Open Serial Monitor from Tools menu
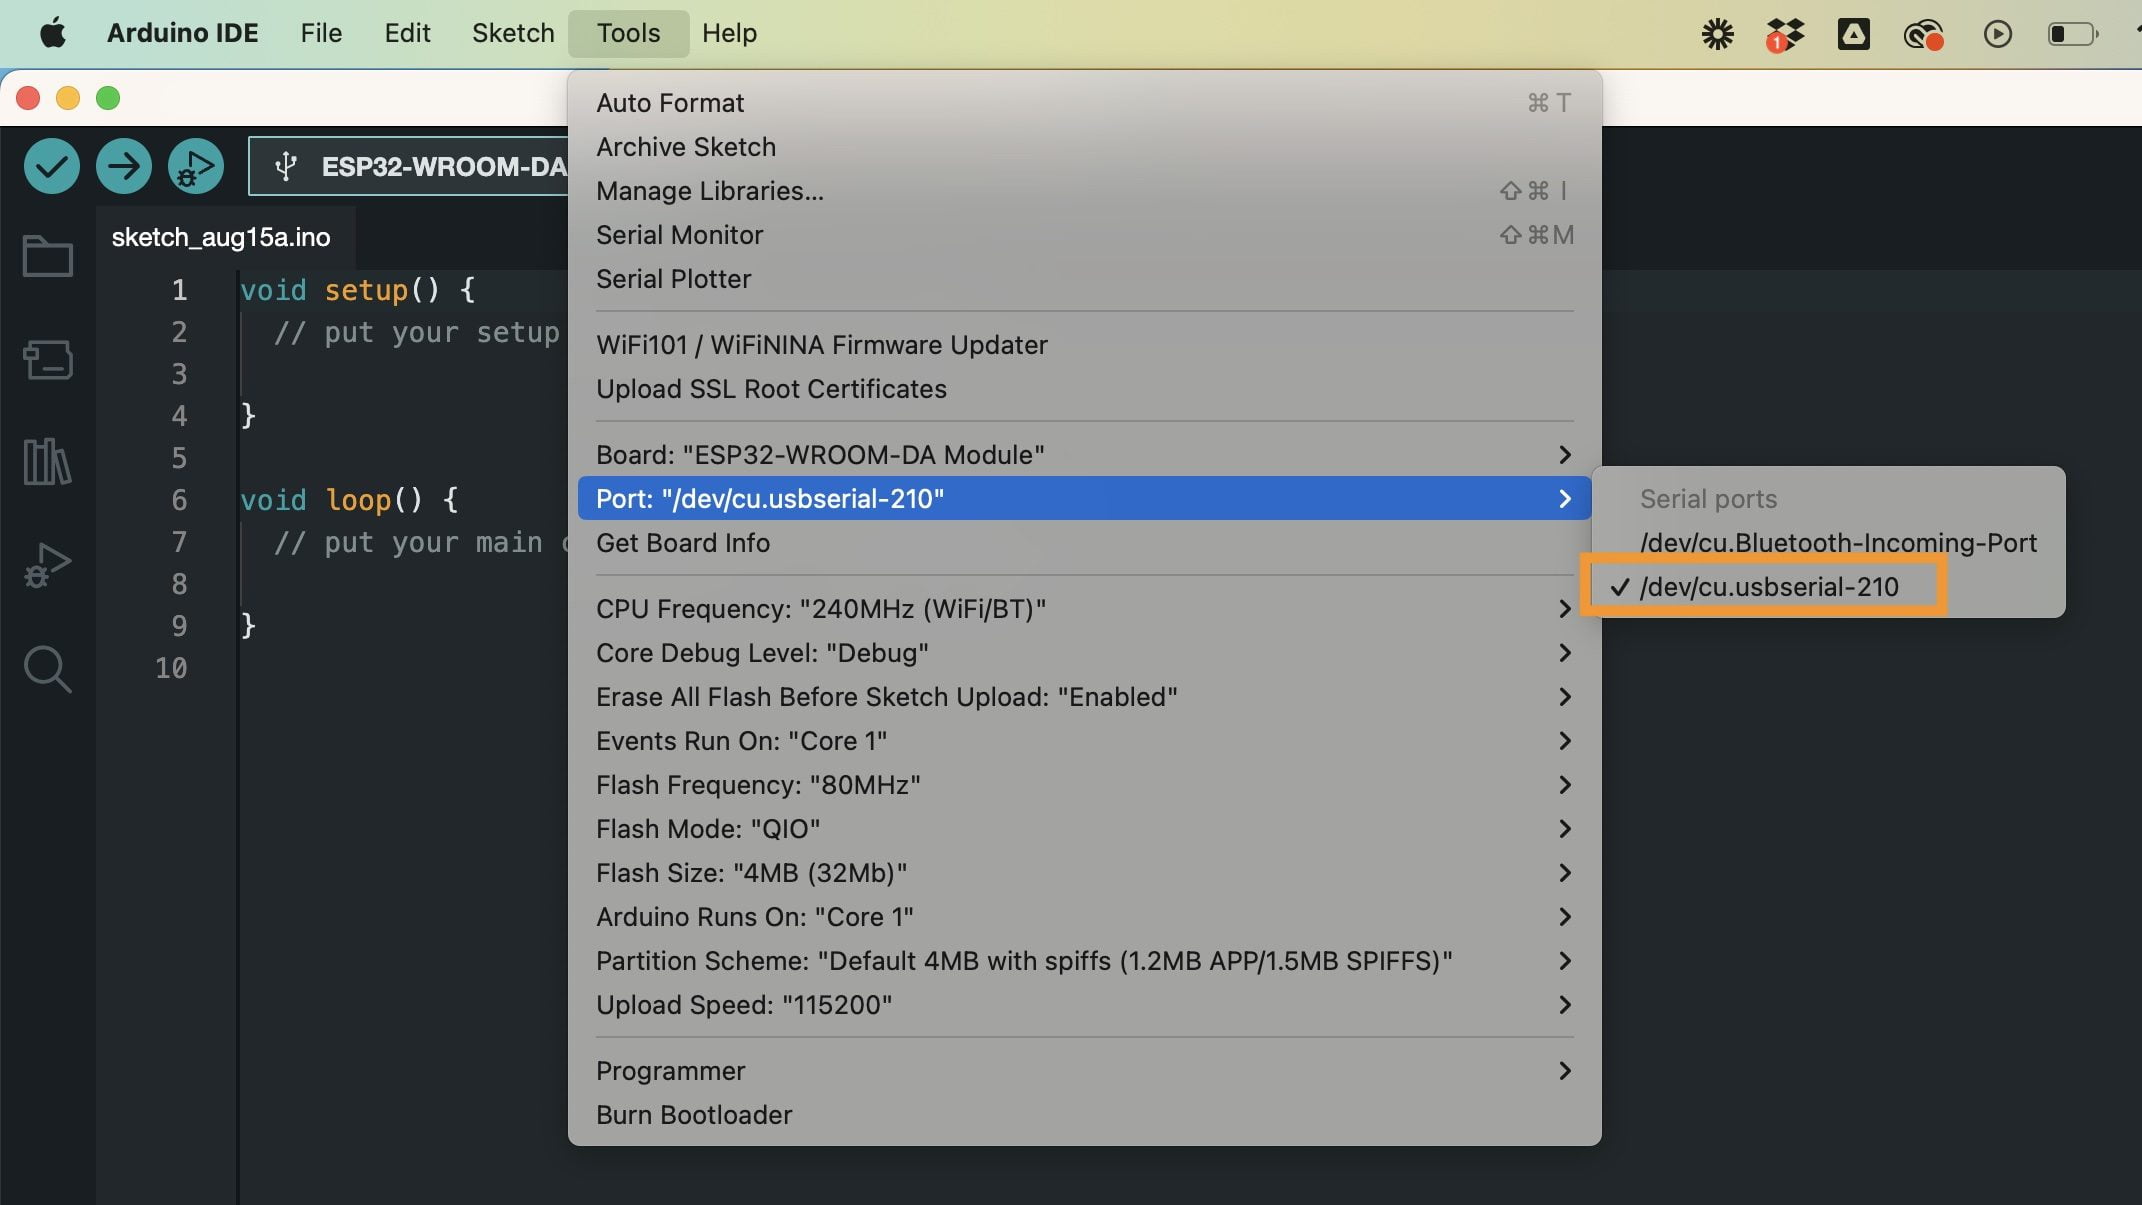 click(x=1084, y=235)
